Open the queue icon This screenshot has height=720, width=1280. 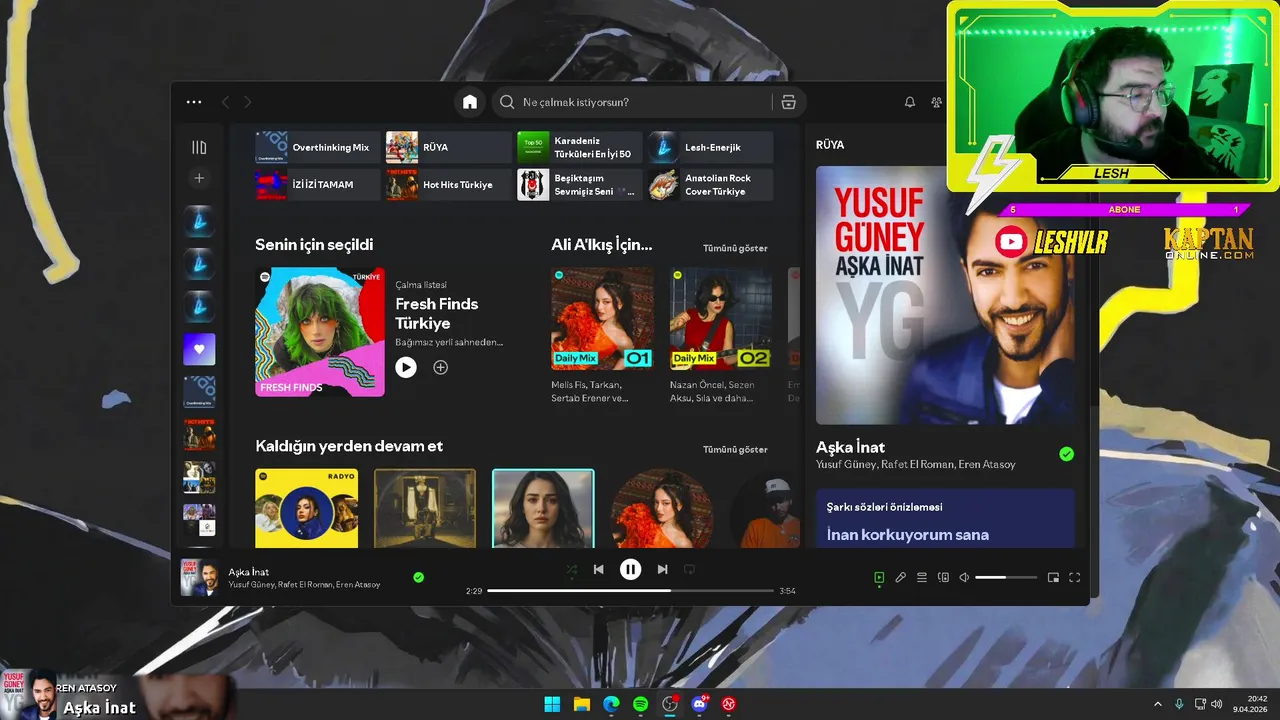click(922, 577)
